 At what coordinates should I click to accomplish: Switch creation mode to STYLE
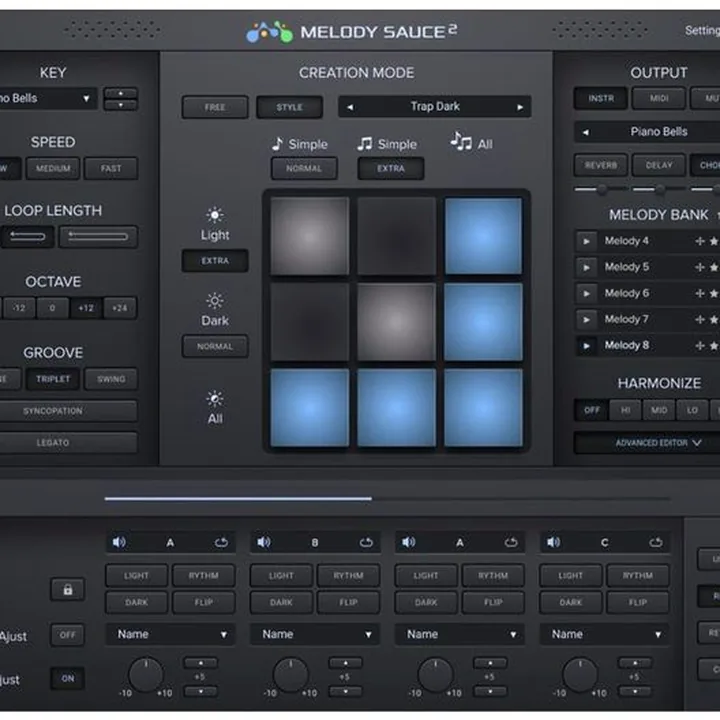click(289, 107)
